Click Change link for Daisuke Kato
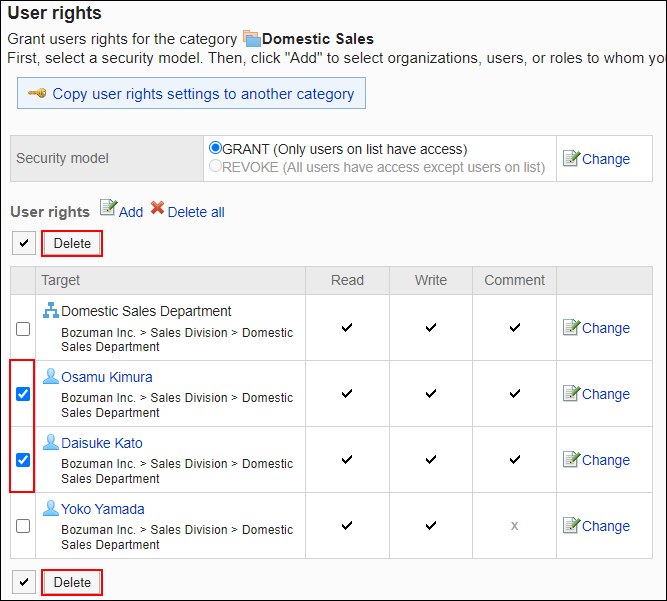Screen dimensions: 667x601 [606, 460]
